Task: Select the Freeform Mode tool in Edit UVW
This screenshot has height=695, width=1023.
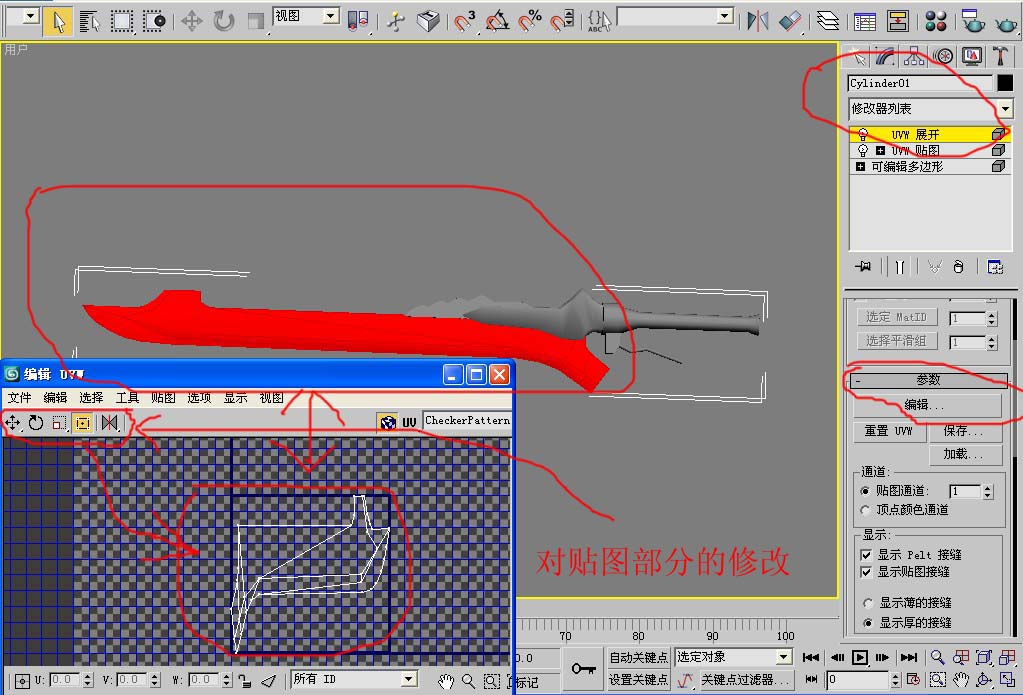Action: pos(82,423)
